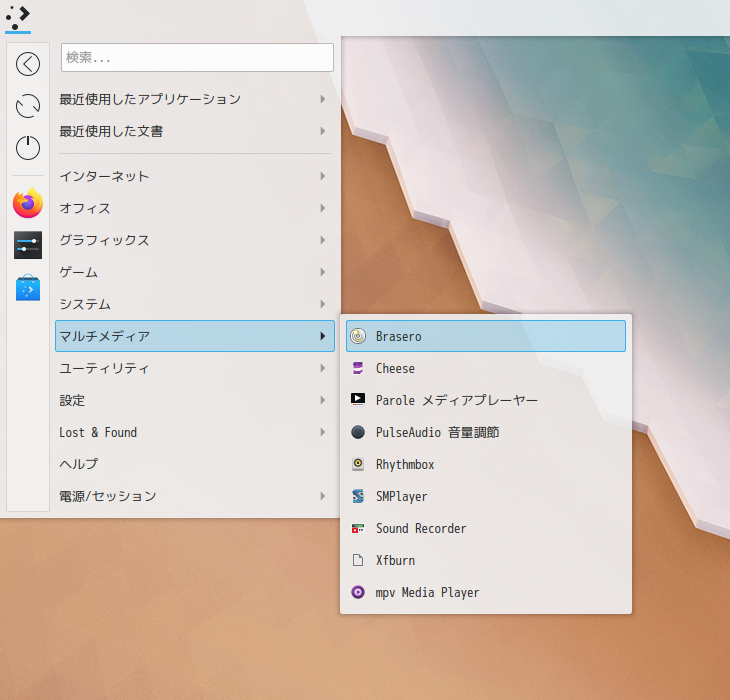The height and width of the screenshot is (700, 730).
Task: Expand arrow next to 電源/セッション
Action: tap(323, 496)
